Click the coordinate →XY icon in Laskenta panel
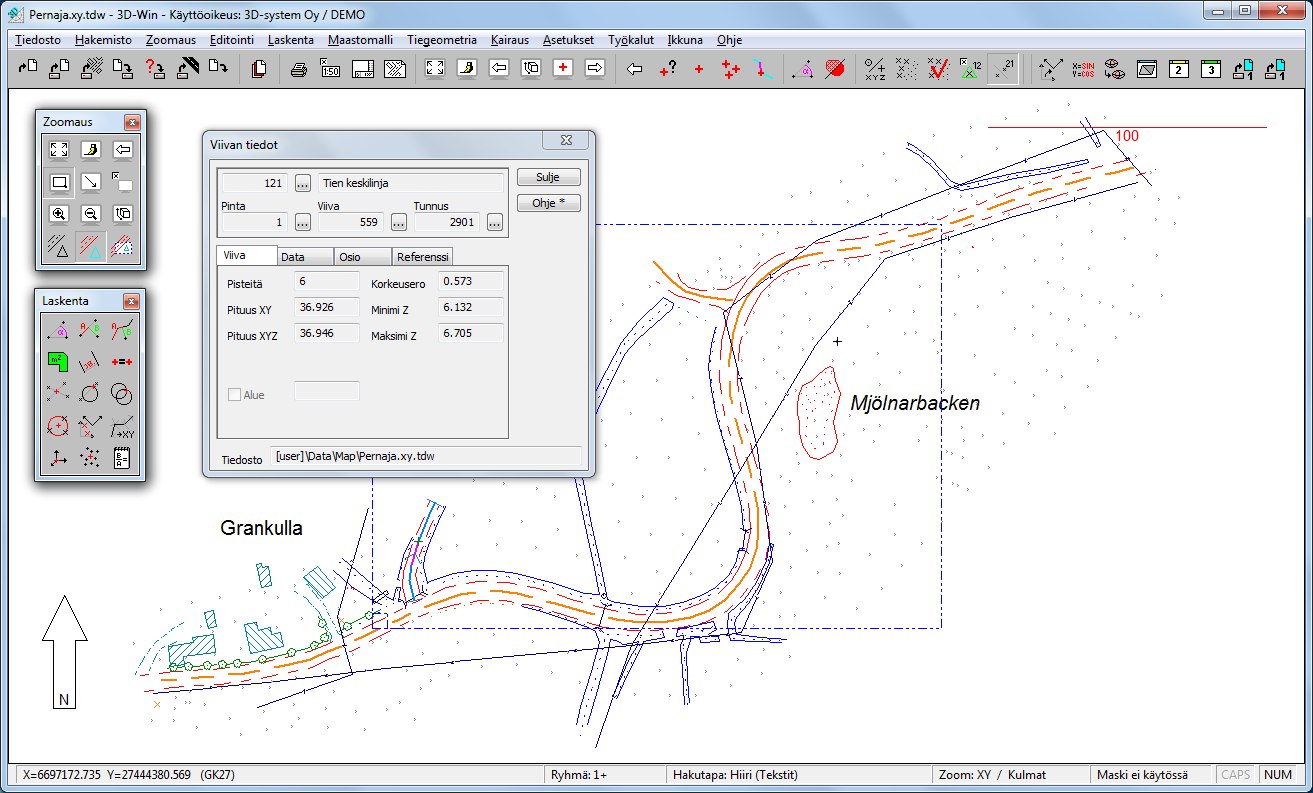The width and height of the screenshot is (1313, 793). click(122, 425)
